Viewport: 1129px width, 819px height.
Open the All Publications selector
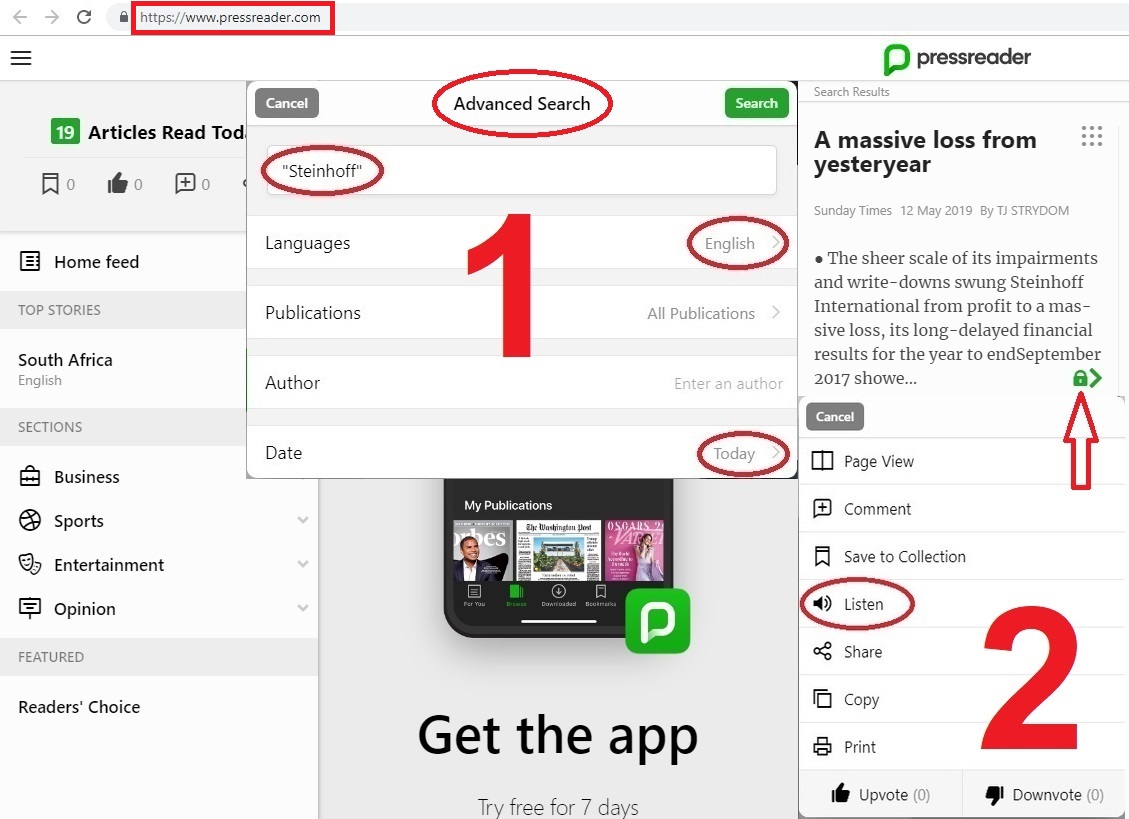pos(713,313)
